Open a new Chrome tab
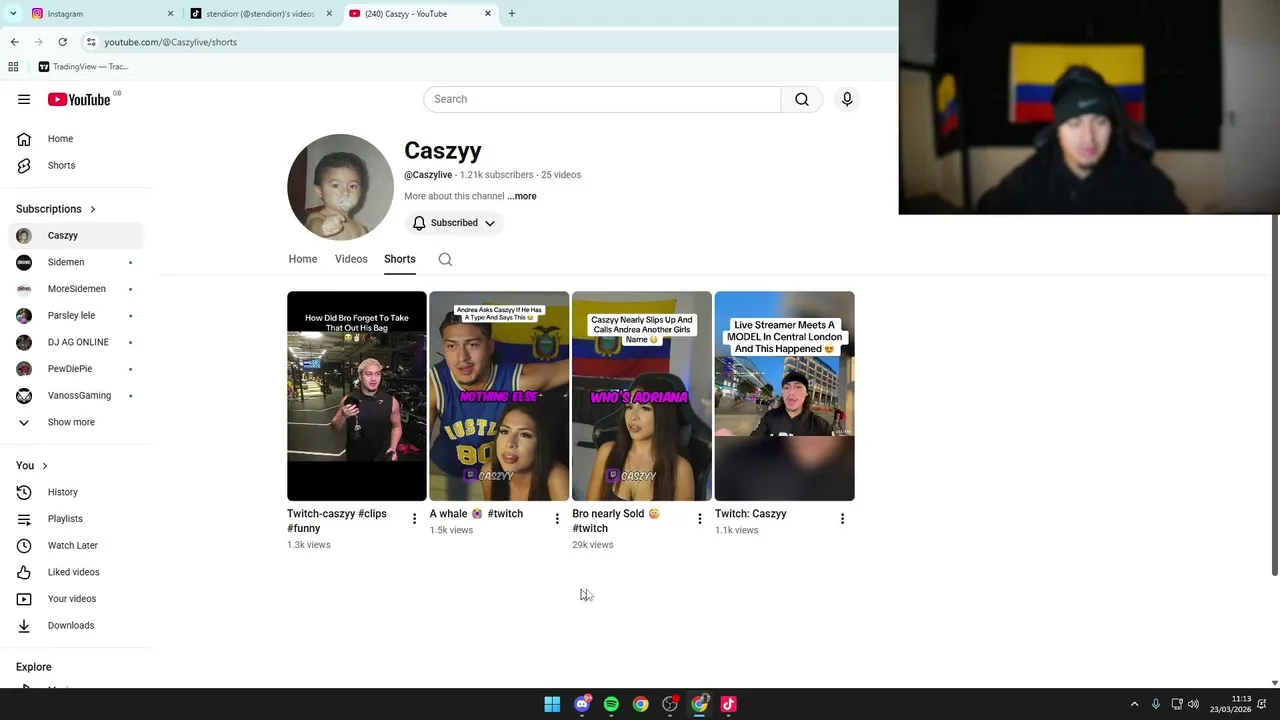 (512, 14)
